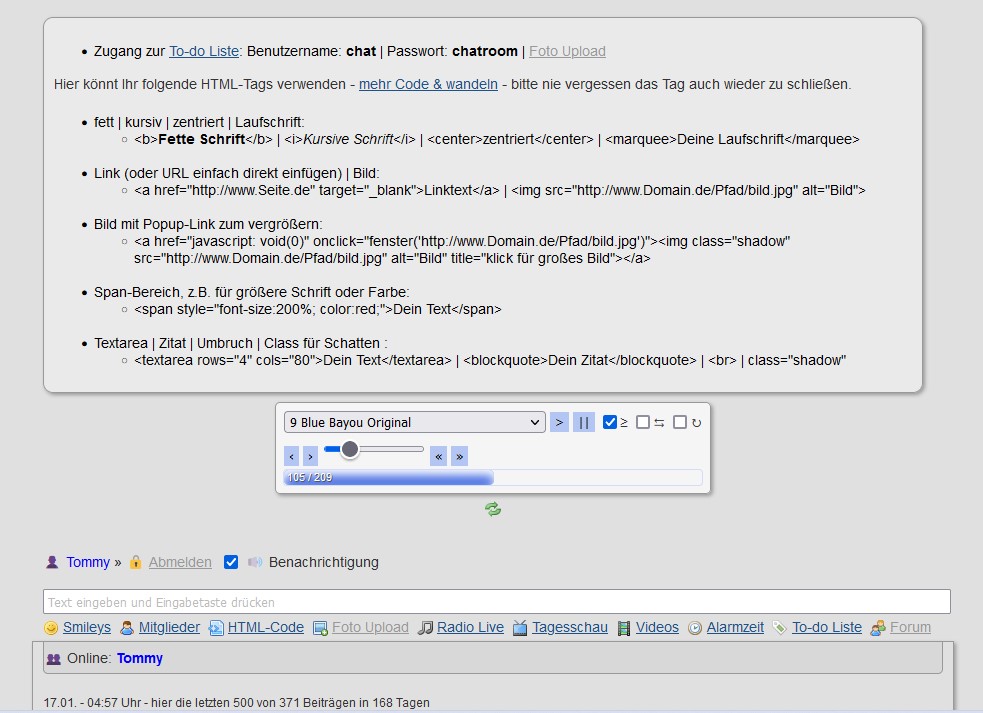983x713 pixels.
Task: Uncheck the continuous play checkbox
Action: pyautogui.click(x=610, y=422)
